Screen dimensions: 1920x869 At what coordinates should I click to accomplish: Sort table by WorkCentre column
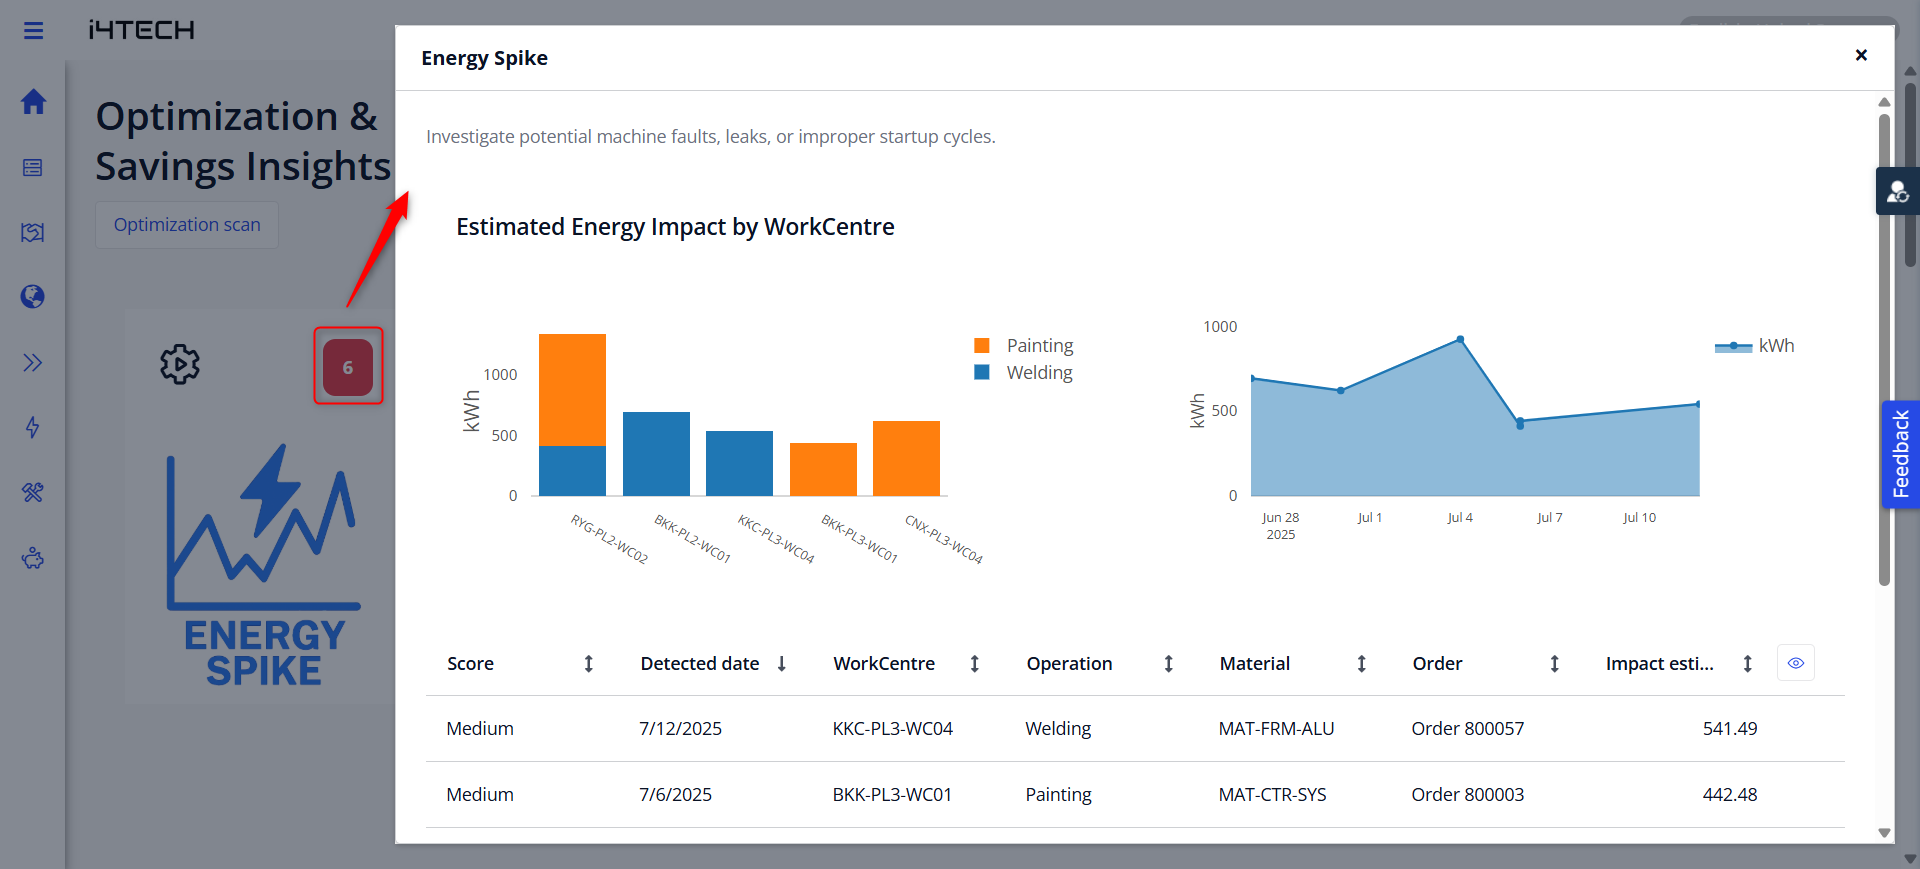tap(975, 664)
